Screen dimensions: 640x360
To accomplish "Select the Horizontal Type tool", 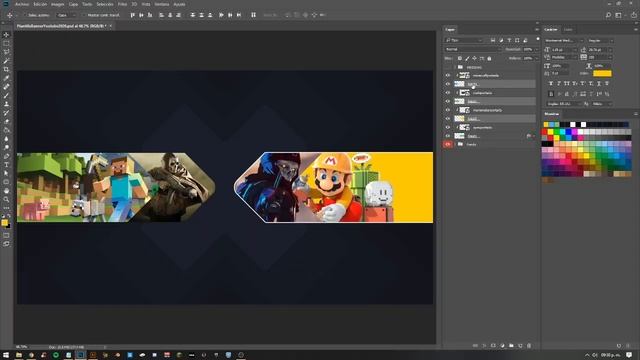I will pos(6,164).
